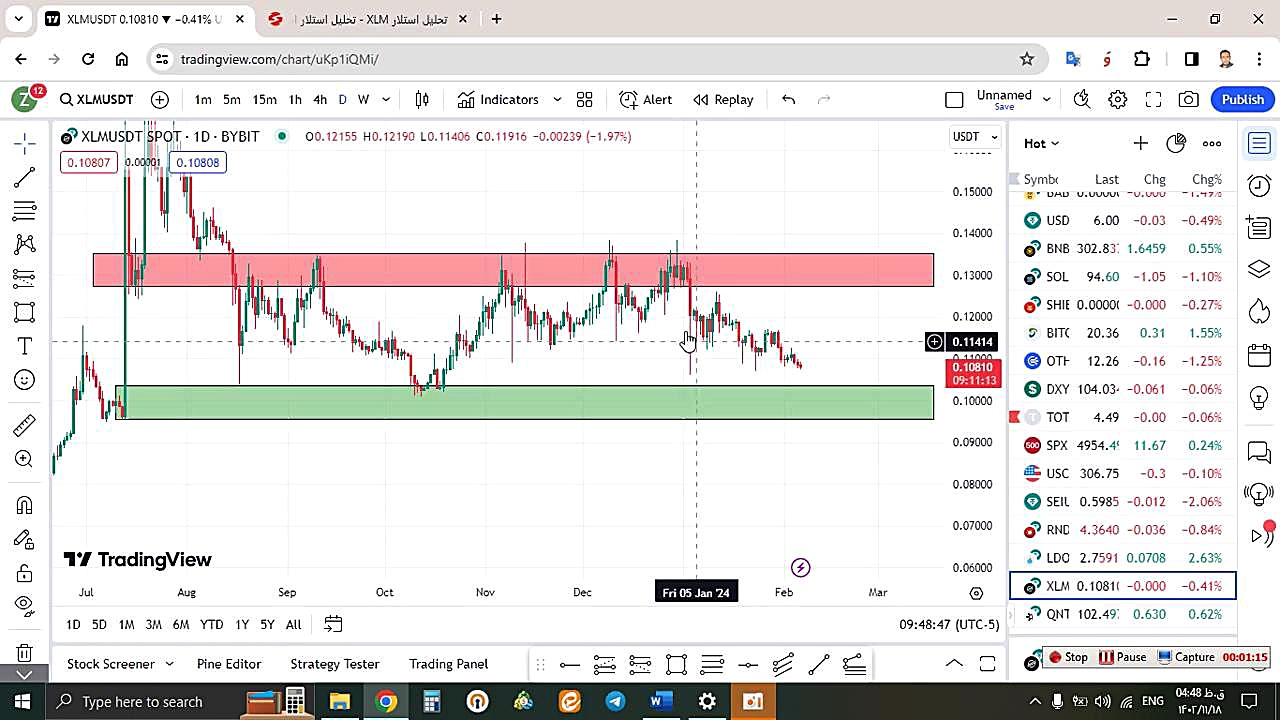Create a price Alert
Image resolution: width=1280 pixels, height=720 pixels.
646,99
